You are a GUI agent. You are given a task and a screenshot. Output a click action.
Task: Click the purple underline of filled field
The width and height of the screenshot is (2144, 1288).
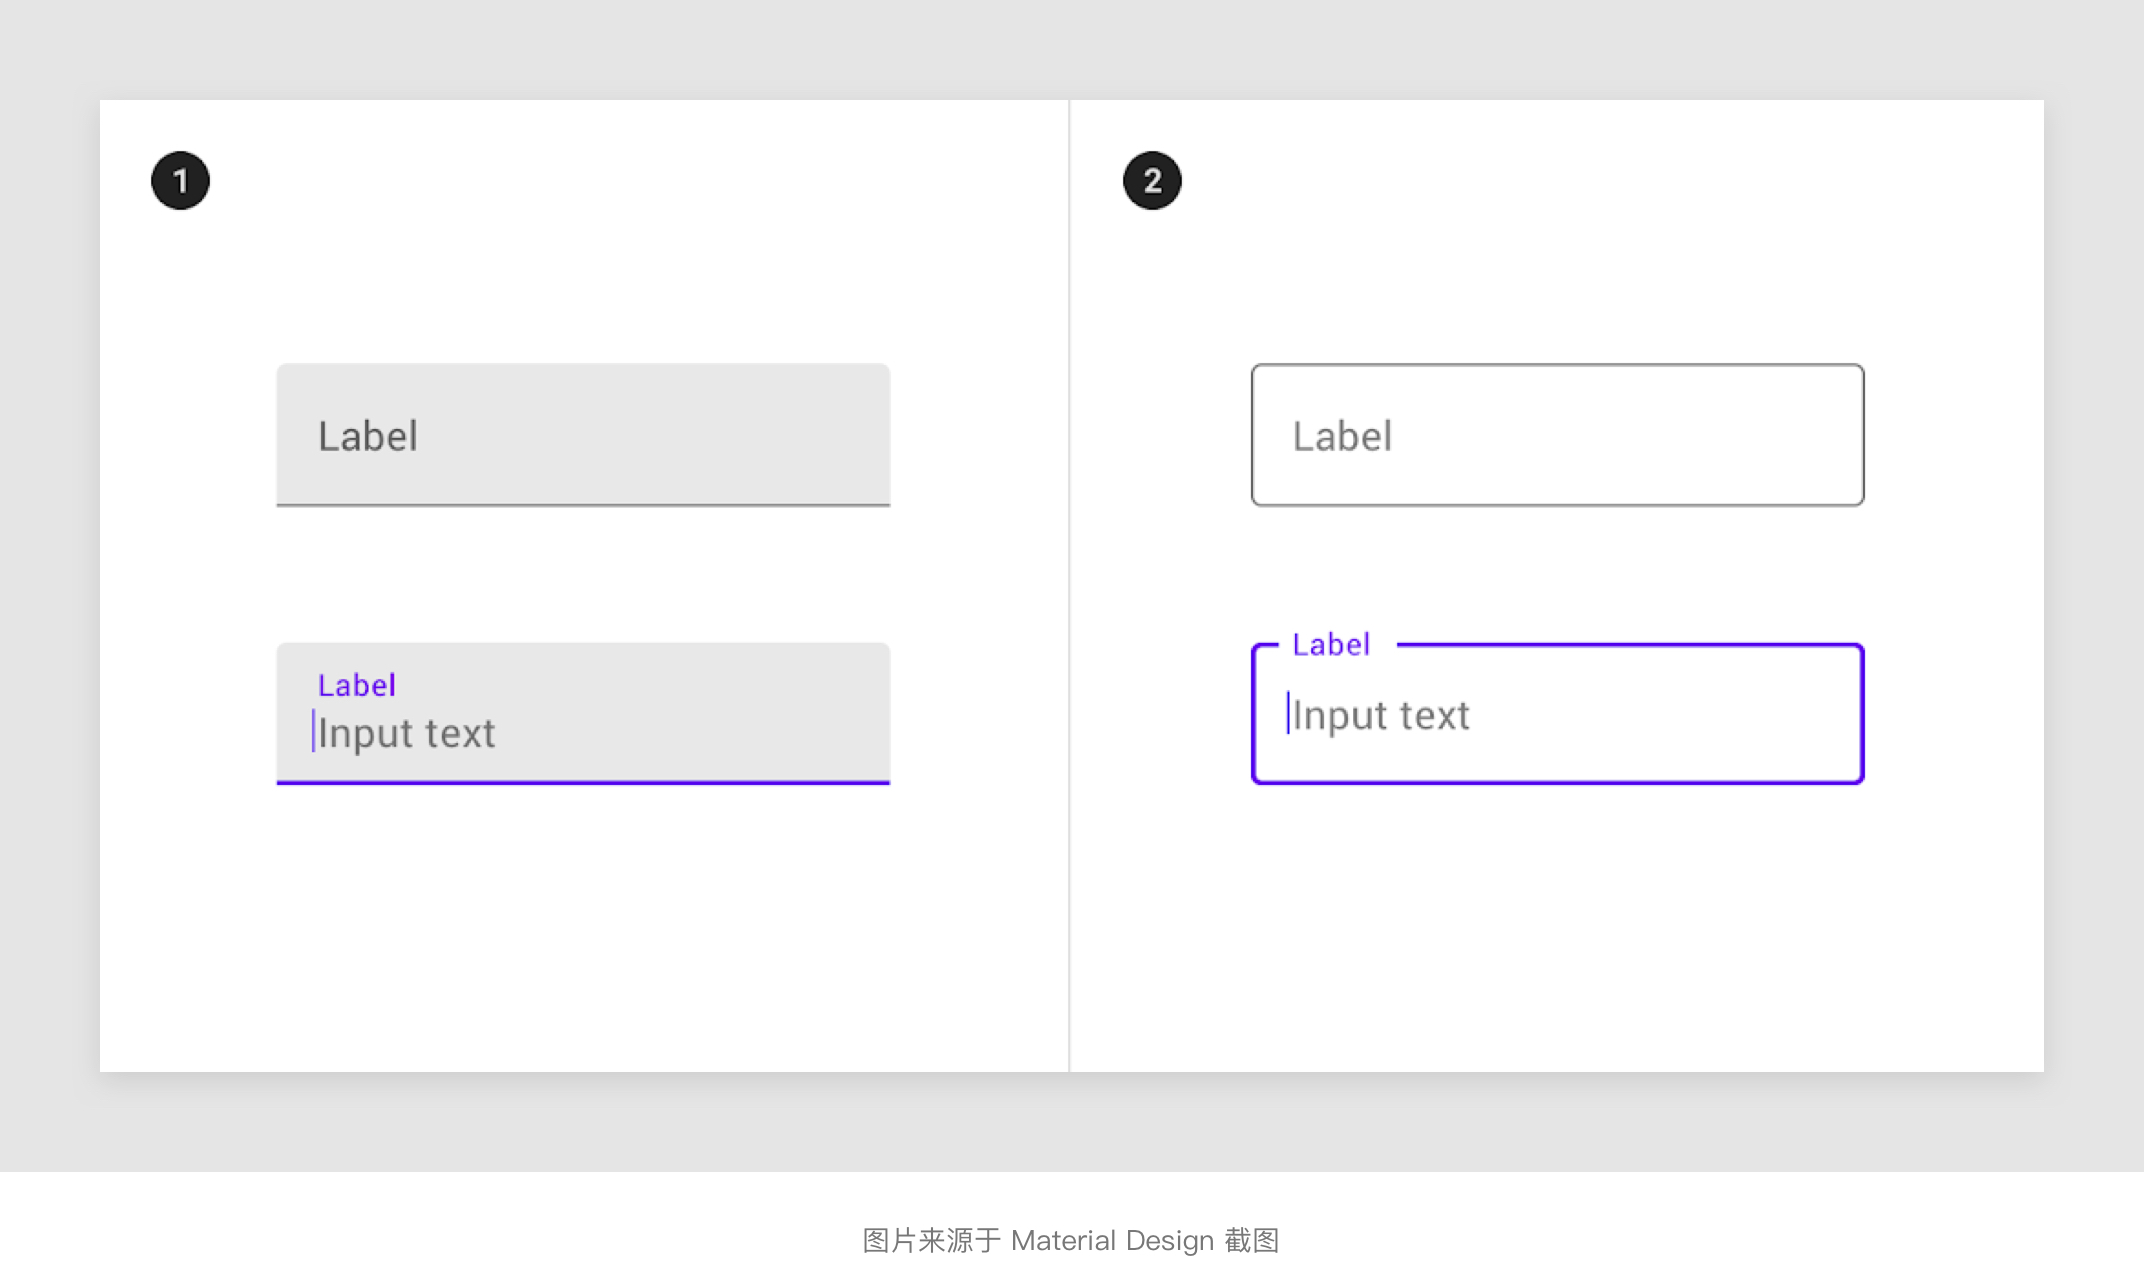[x=583, y=782]
